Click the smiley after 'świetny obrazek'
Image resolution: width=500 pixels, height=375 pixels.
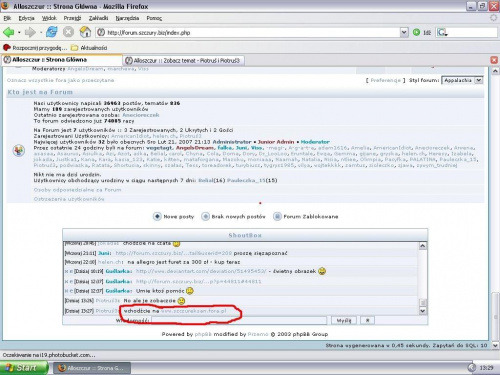click(322, 271)
